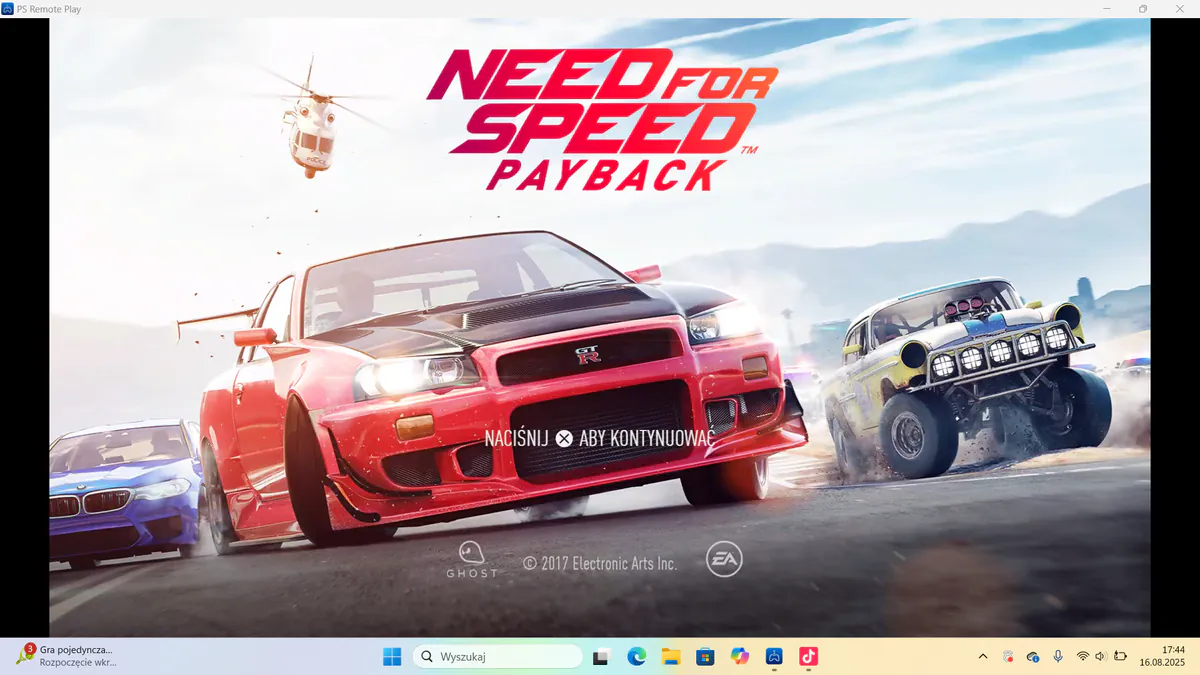Click the PS Remote Play title bar icon
This screenshot has height=675, width=1200.
point(8,9)
